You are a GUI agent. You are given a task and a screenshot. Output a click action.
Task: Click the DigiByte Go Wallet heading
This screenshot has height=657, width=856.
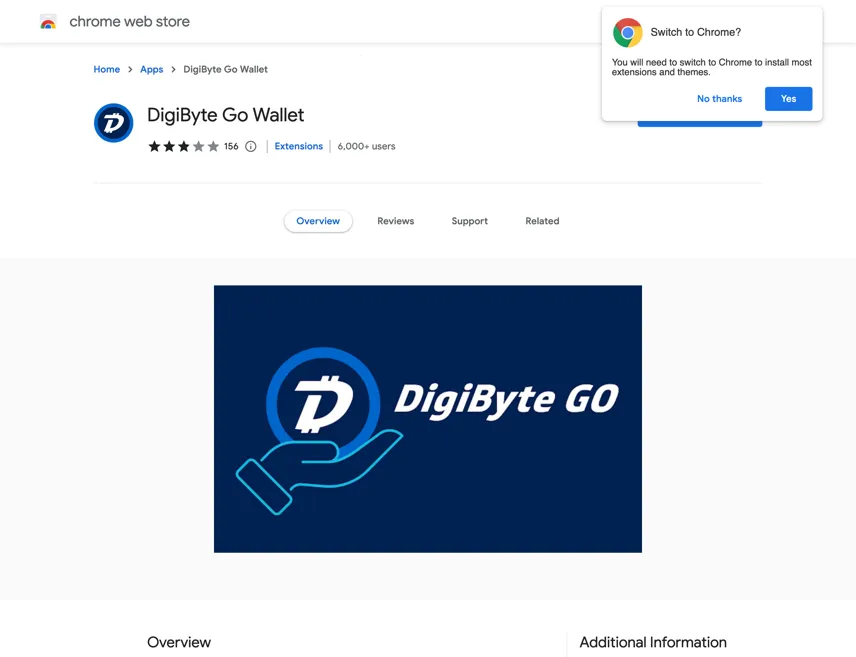coord(225,115)
